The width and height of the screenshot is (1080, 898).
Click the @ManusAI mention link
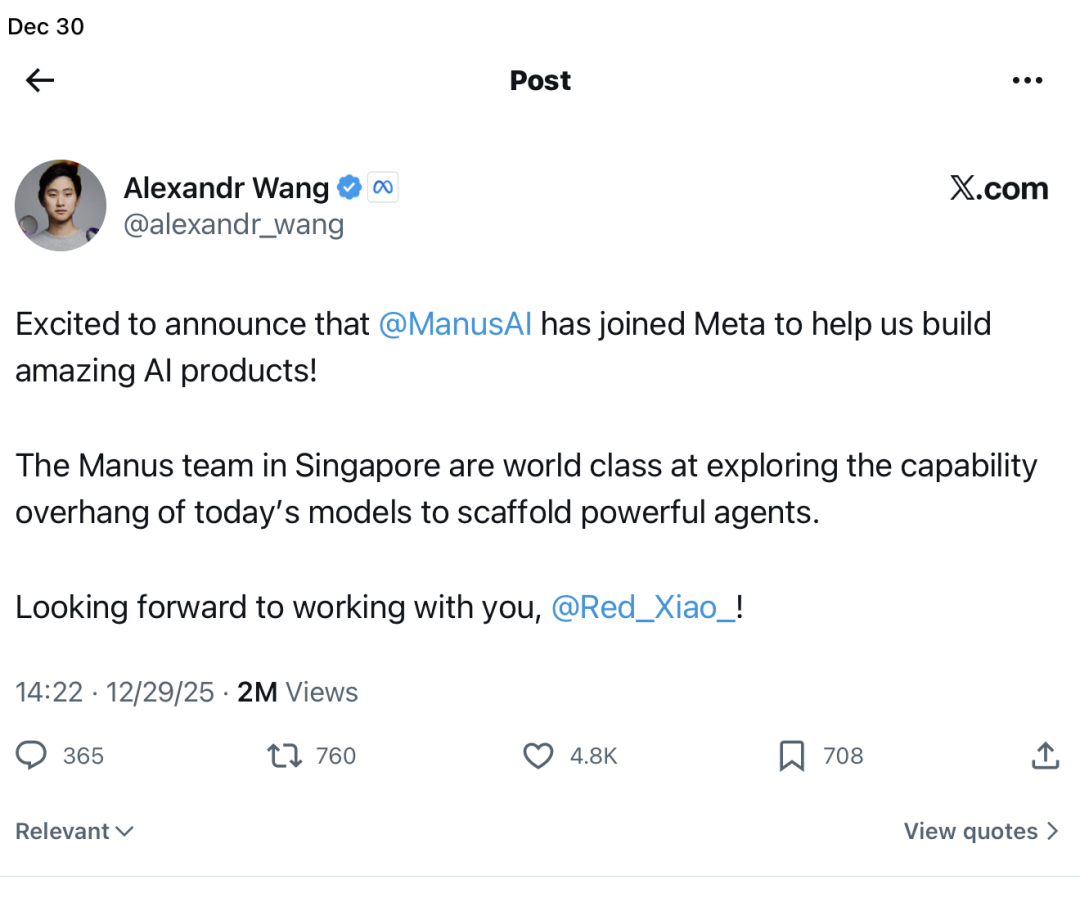point(456,324)
